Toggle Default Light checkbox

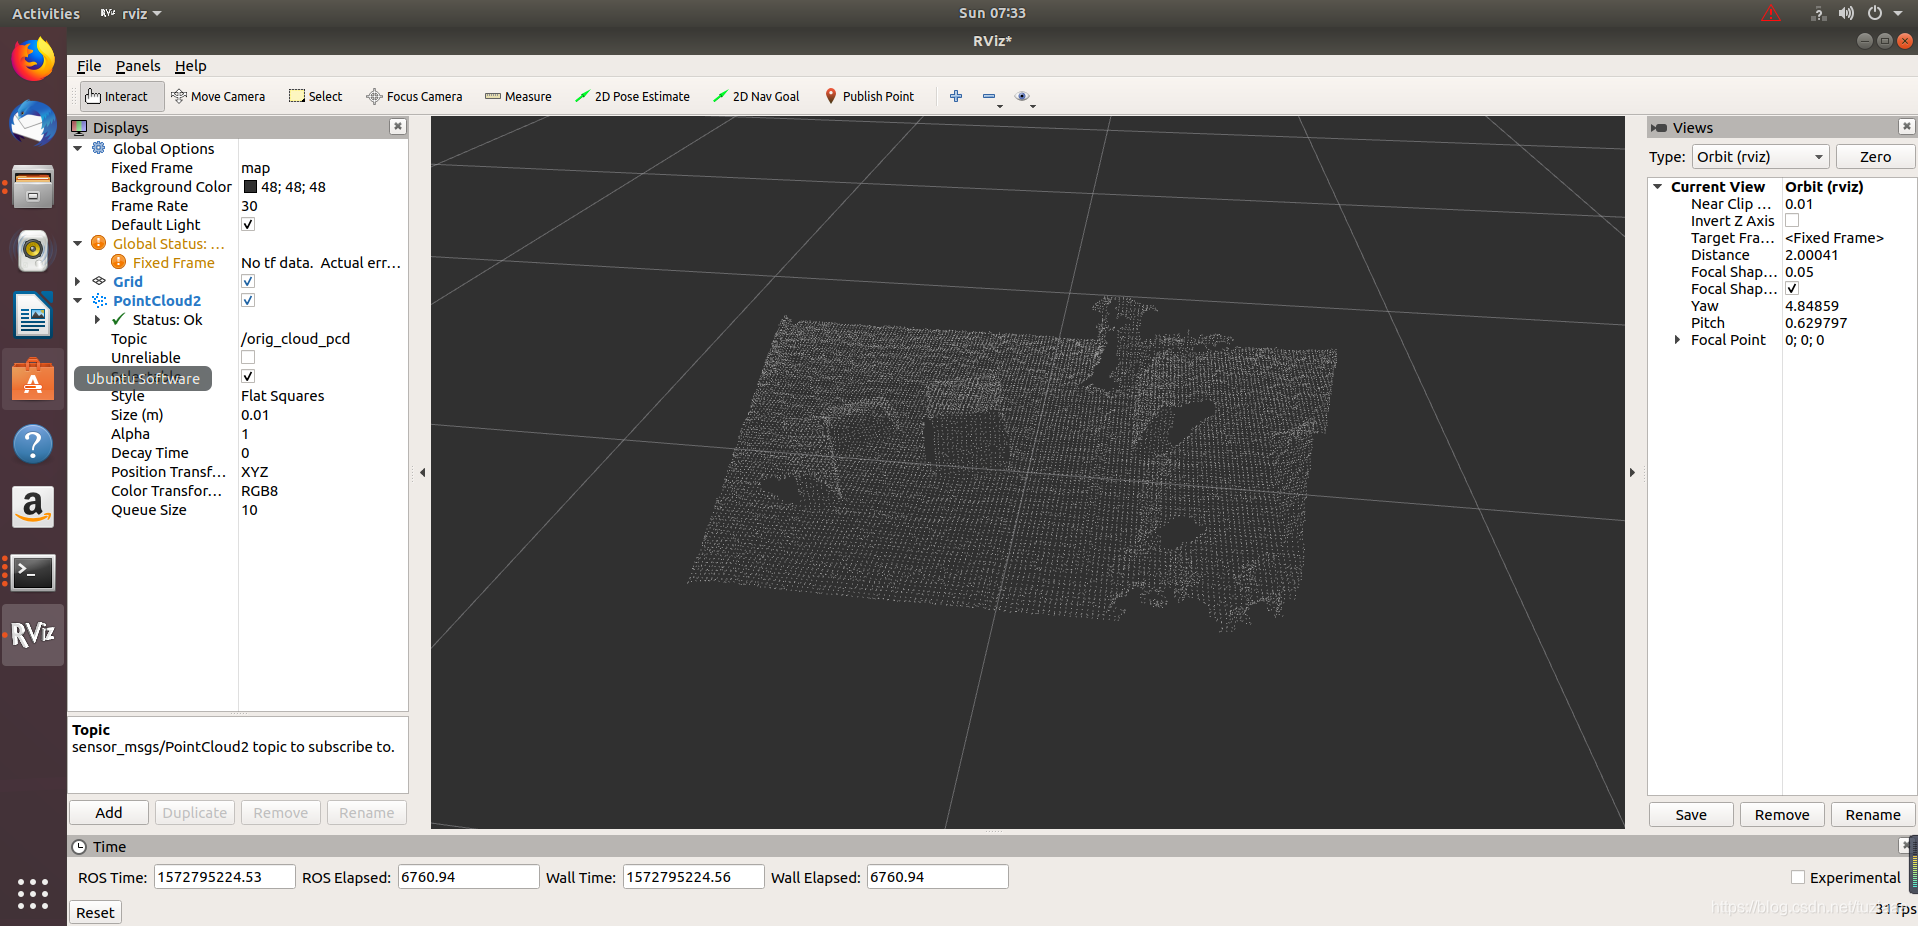coord(248,224)
